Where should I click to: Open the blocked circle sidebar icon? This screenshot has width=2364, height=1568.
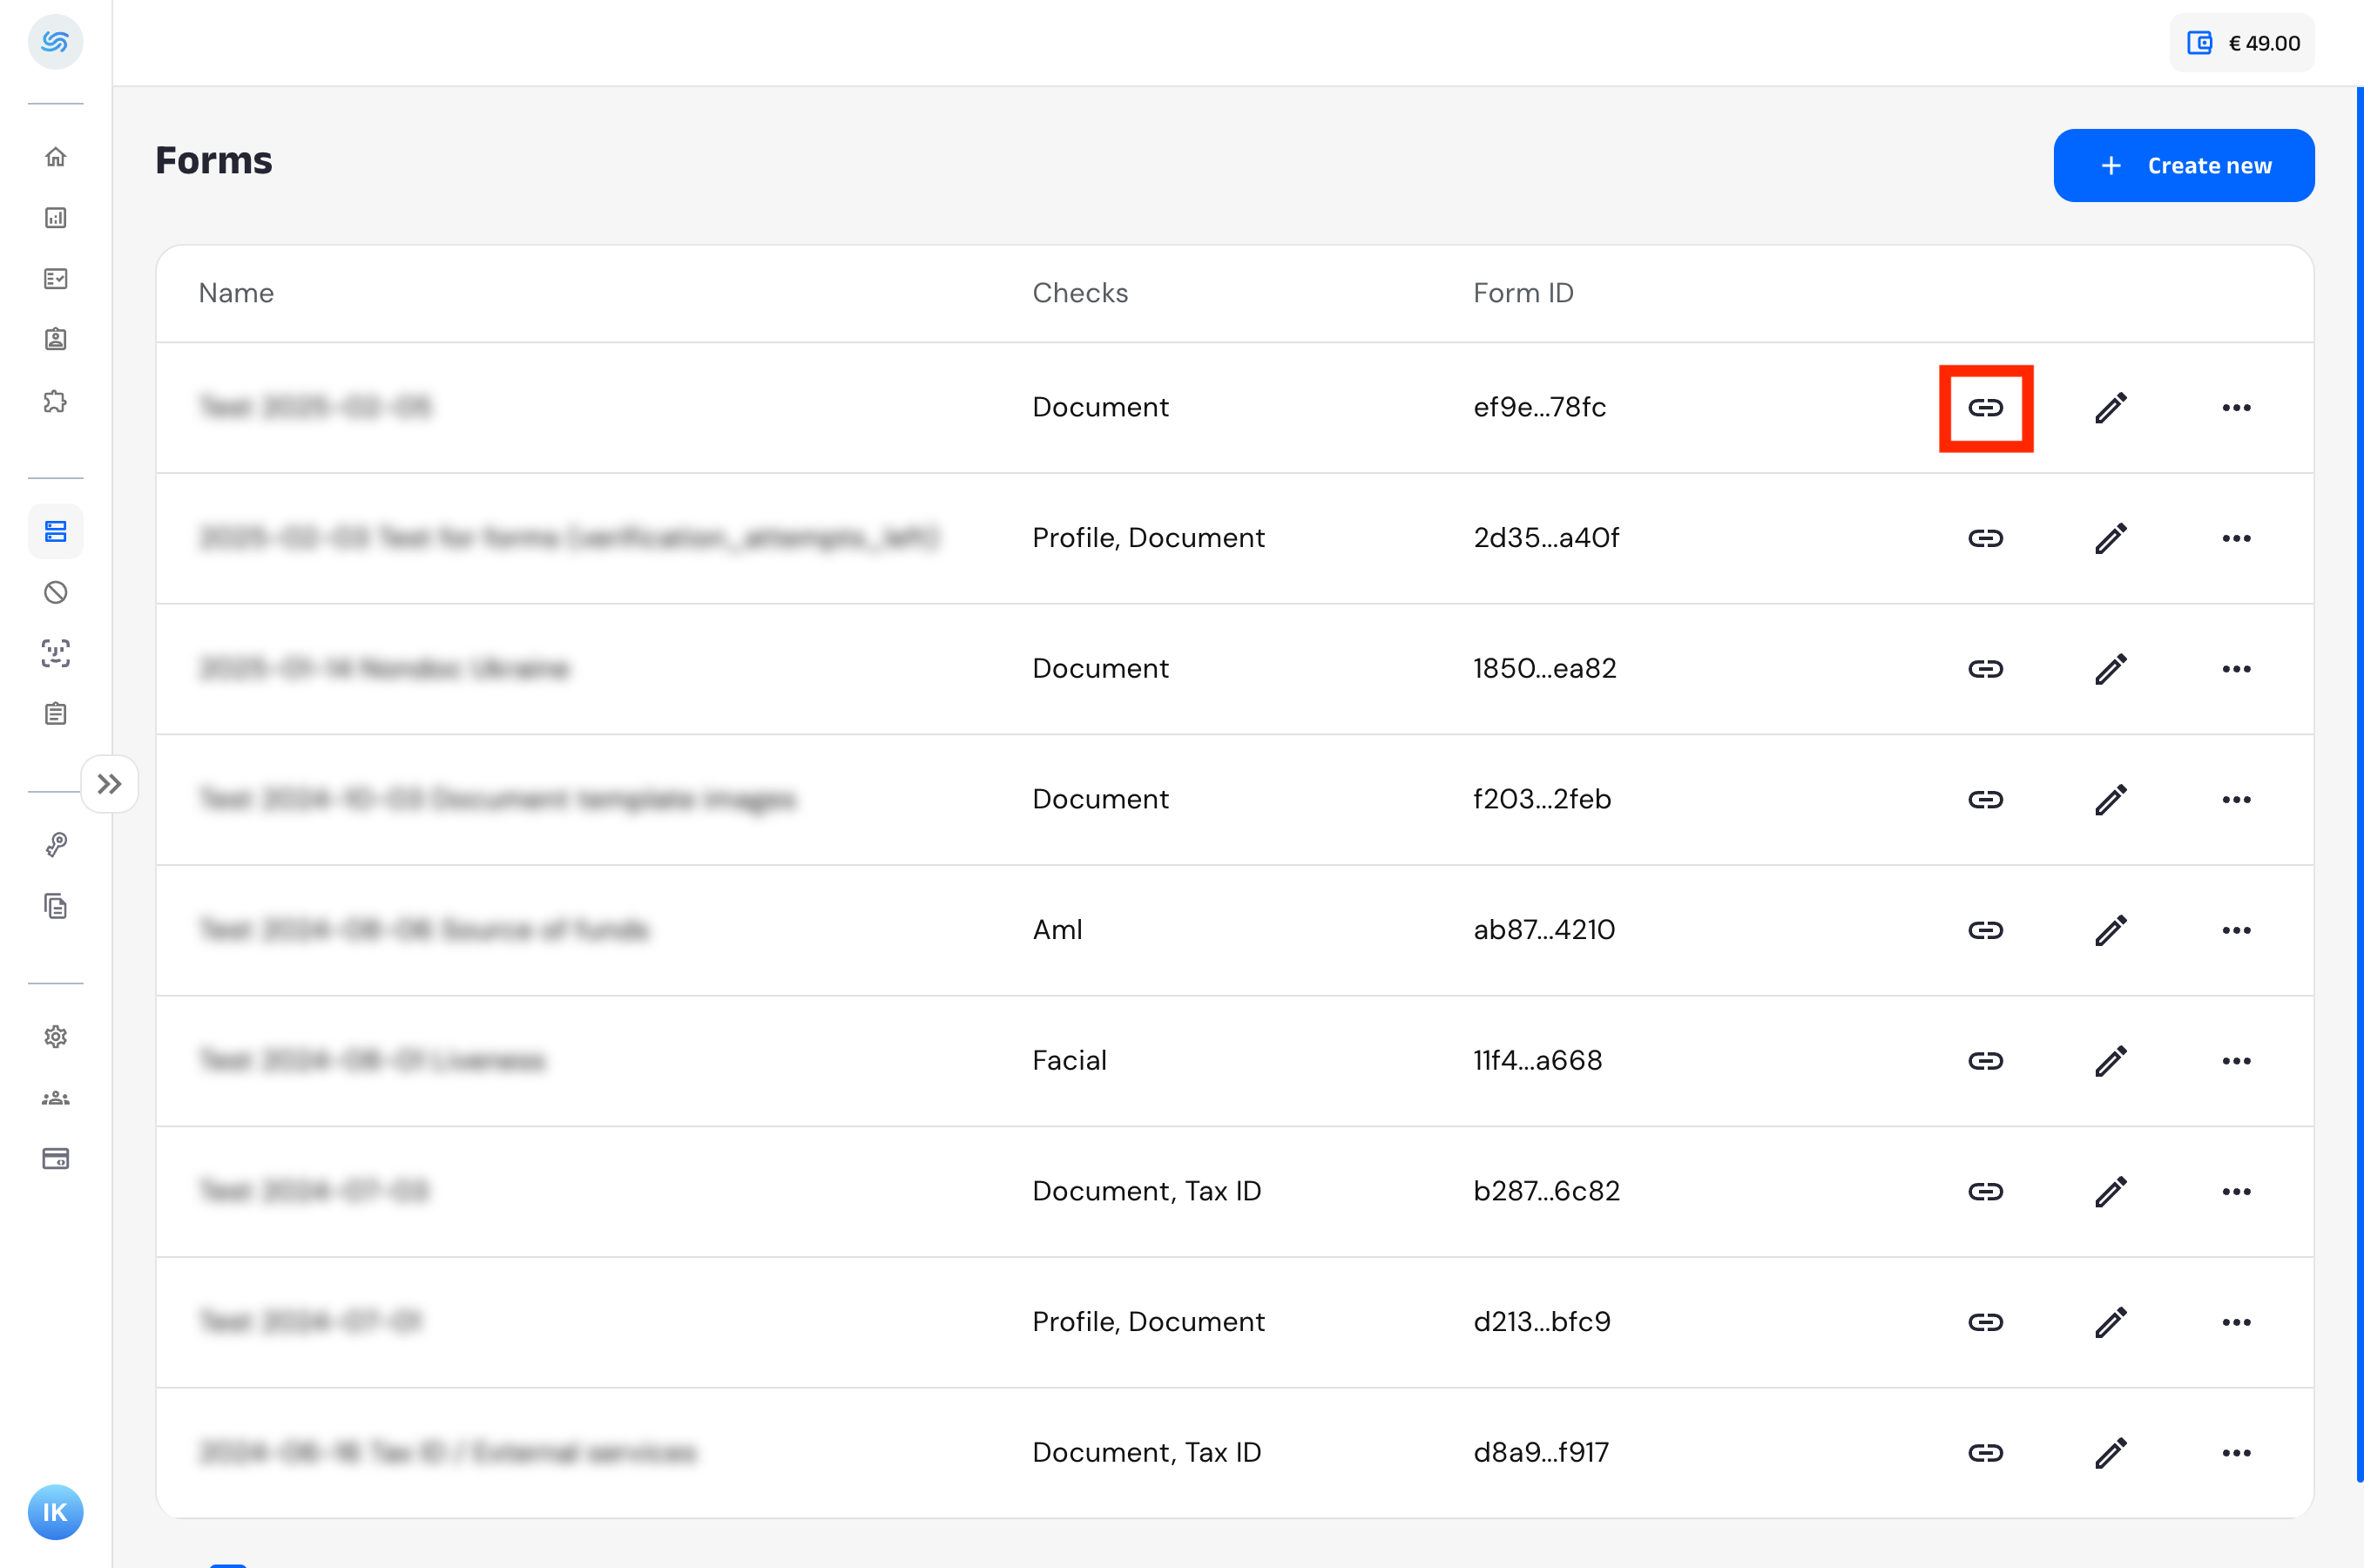pyautogui.click(x=56, y=593)
